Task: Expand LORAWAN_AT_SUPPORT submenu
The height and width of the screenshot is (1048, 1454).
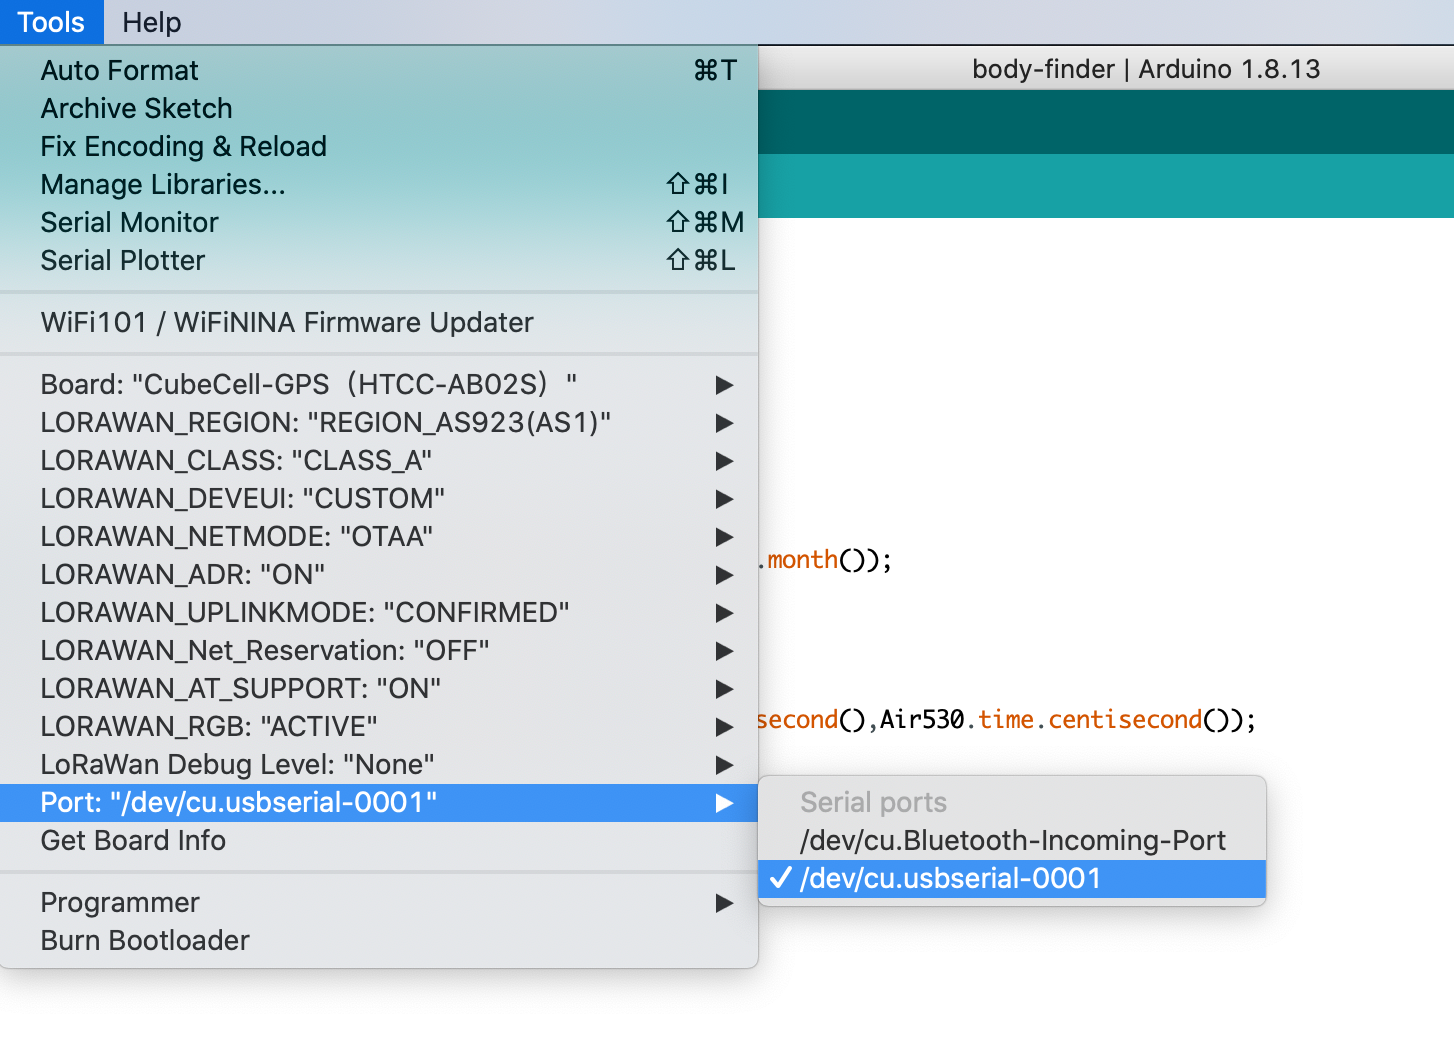Action: (x=379, y=688)
